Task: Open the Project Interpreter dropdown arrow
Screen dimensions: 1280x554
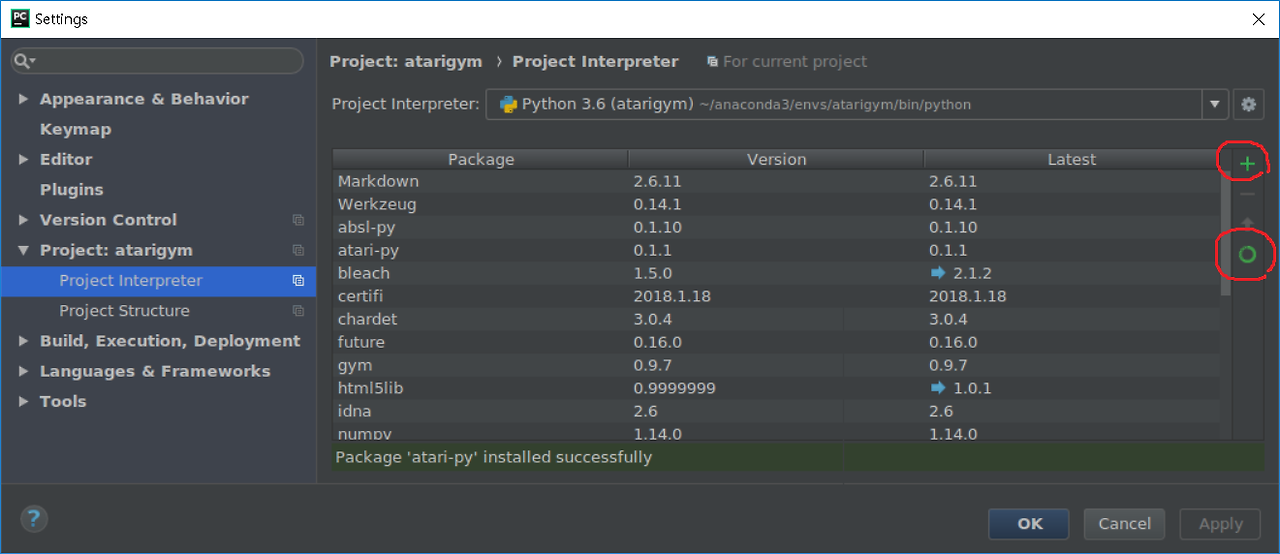Action: pyautogui.click(x=1215, y=104)
